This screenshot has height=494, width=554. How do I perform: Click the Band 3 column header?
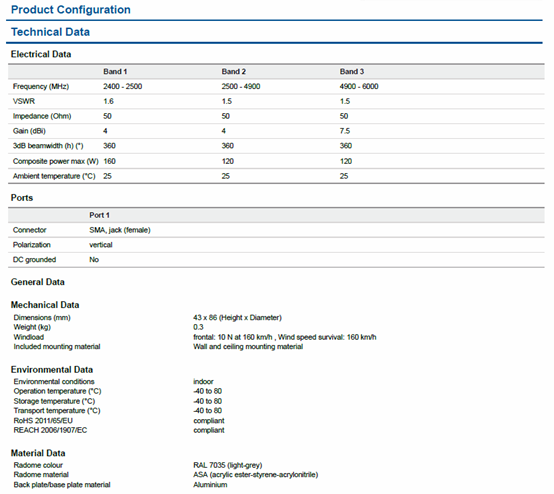[352, 71]
